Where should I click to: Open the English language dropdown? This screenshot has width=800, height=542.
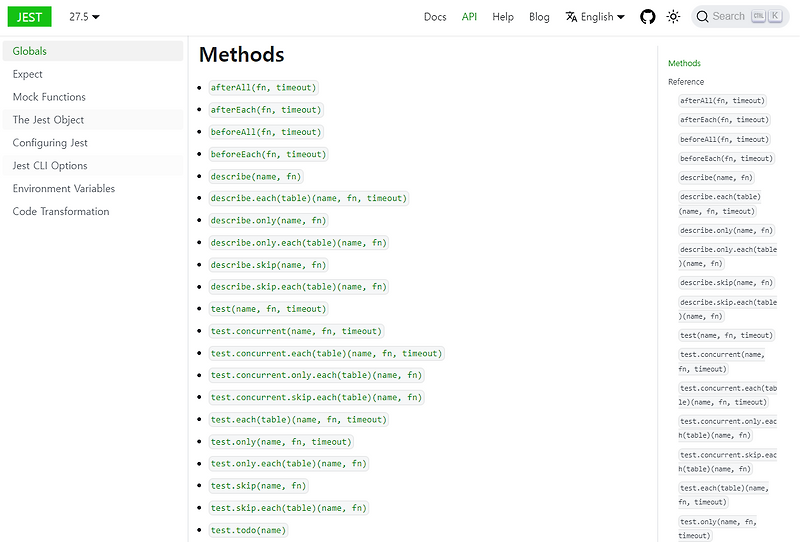click(595, 17)
